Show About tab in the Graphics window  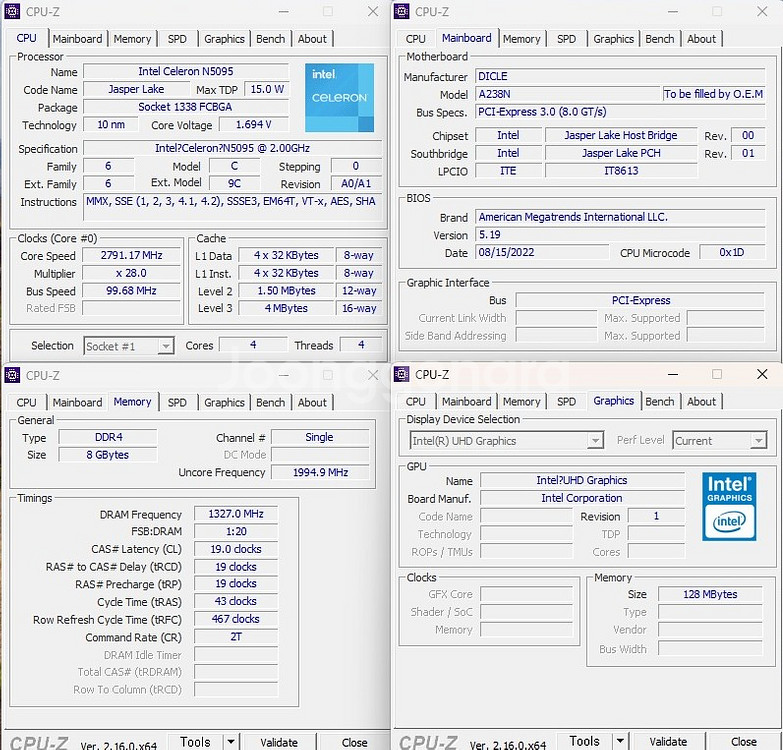tap(702, 401)
